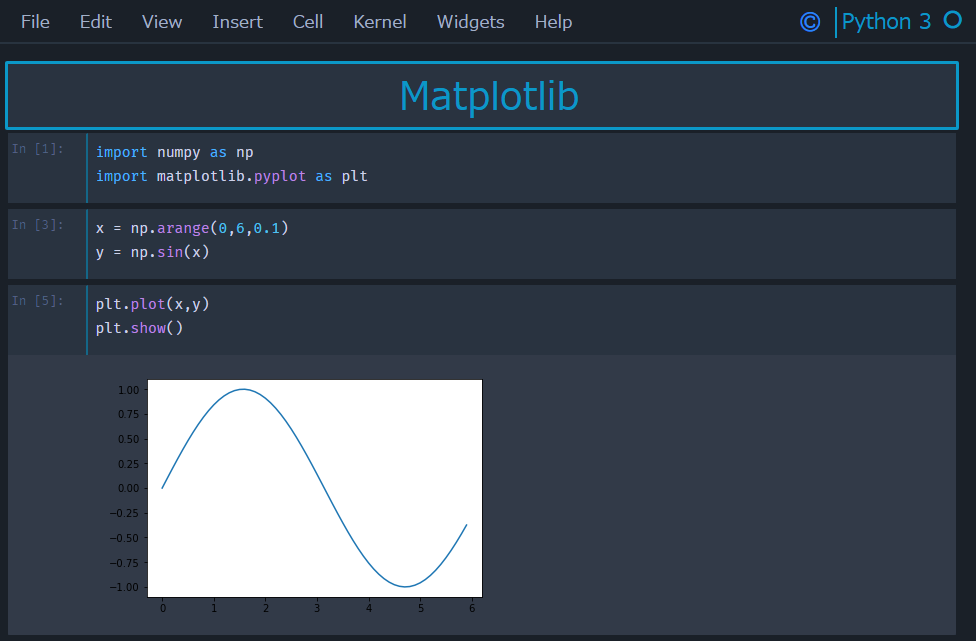Click the sine wave plot output
Viewport: 976px width, 641px height.
[x=315, y=488]
